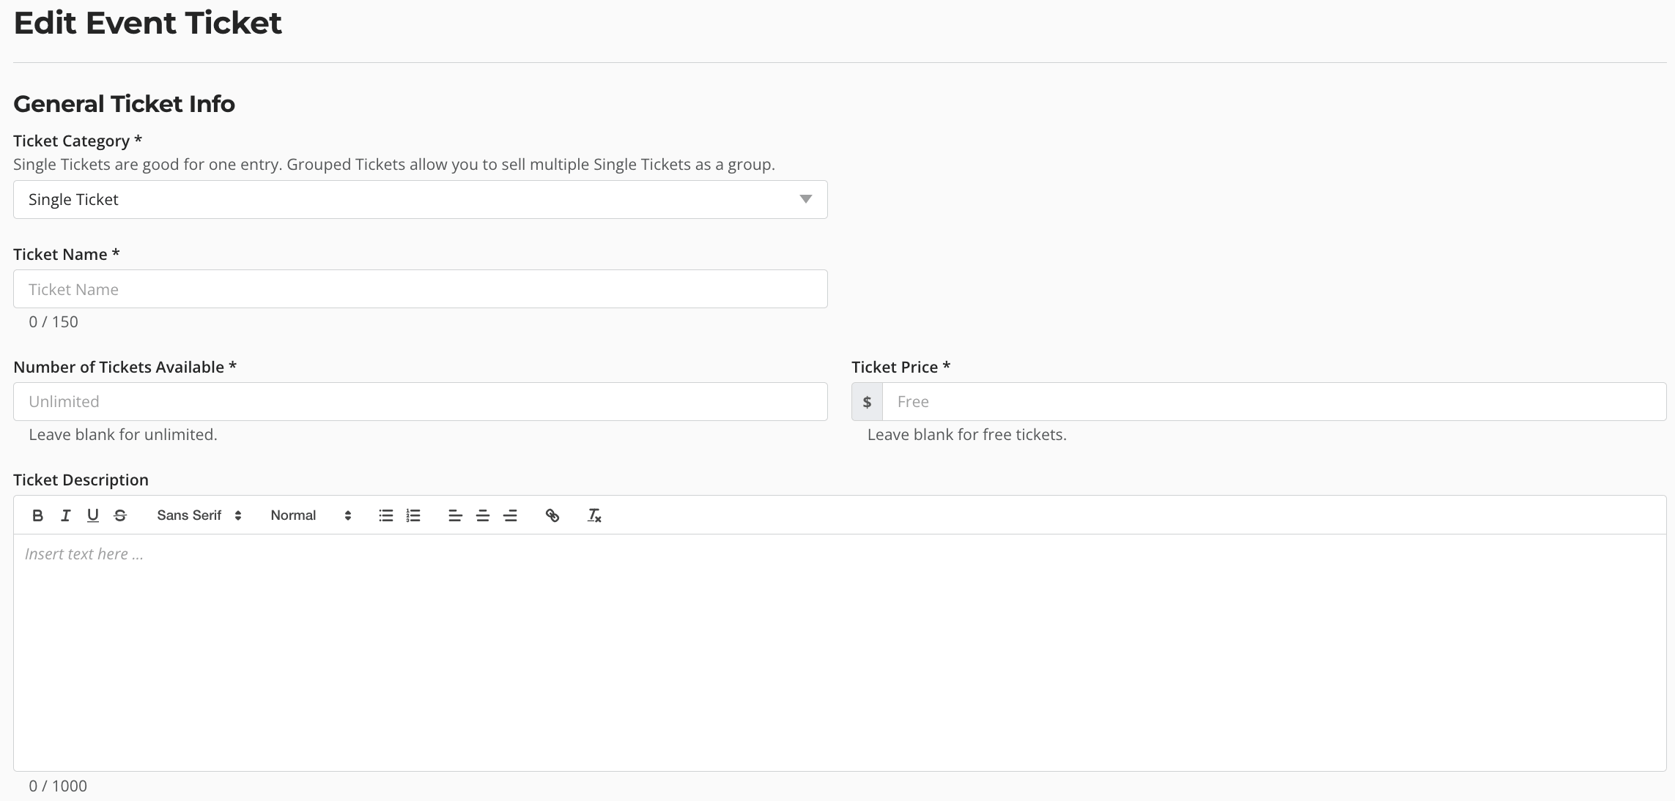Click the 'Ticket Price *' label
Viewport: 1675px width, 801px height.
[901, 367]
